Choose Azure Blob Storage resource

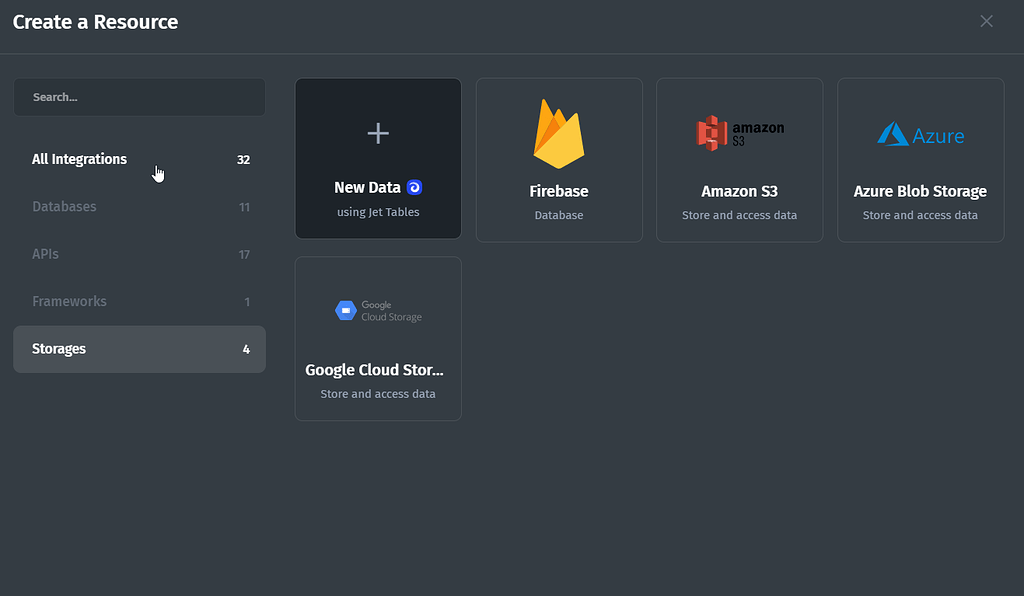pos(920,159)
